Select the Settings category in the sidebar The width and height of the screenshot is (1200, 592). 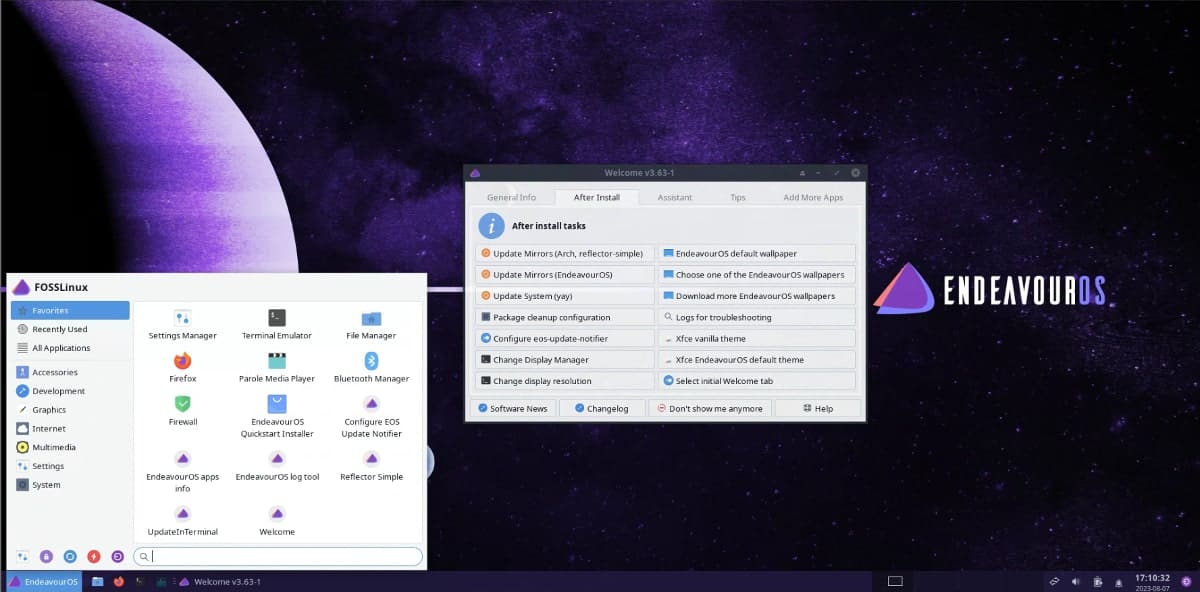[x=70, y=466]
